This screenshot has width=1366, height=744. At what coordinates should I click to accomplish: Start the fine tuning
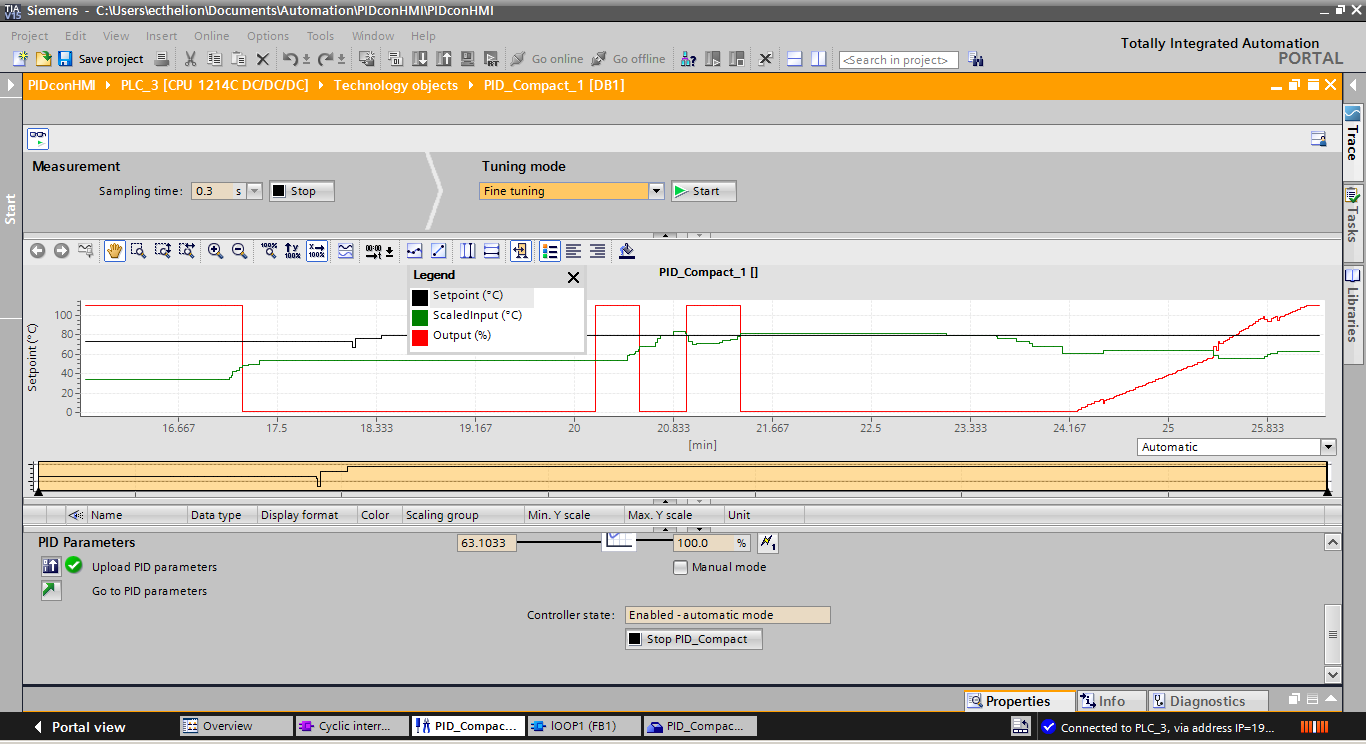click(x=704, y=191)
